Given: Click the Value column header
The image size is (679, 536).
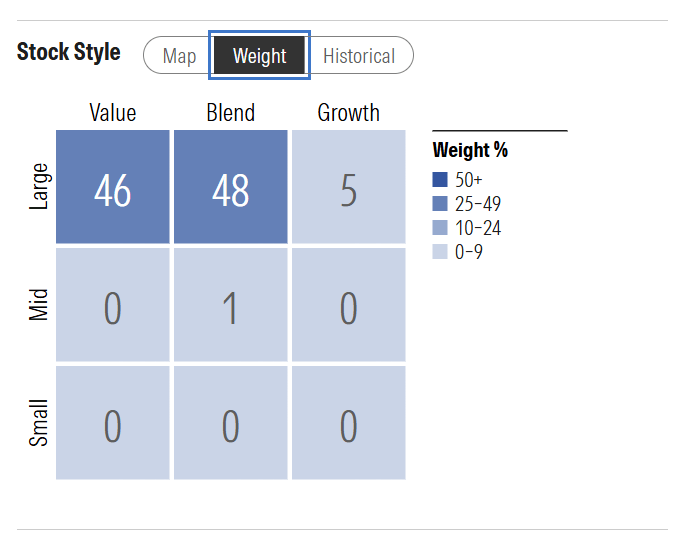Looking at the screenshot, I should pyautogui.click(x=113, y=112).
